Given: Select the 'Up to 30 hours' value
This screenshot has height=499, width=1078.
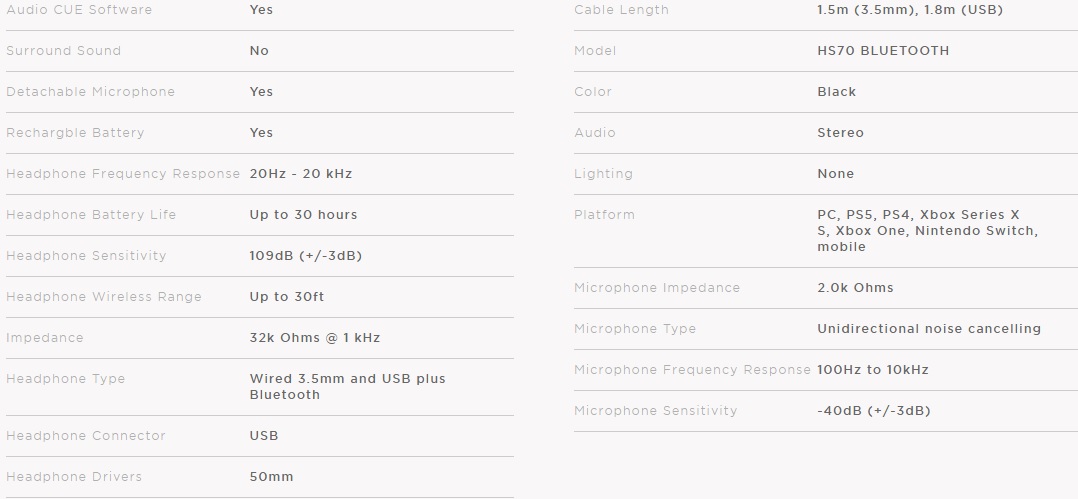Looking at the screenshot, I should pos(303,215).
